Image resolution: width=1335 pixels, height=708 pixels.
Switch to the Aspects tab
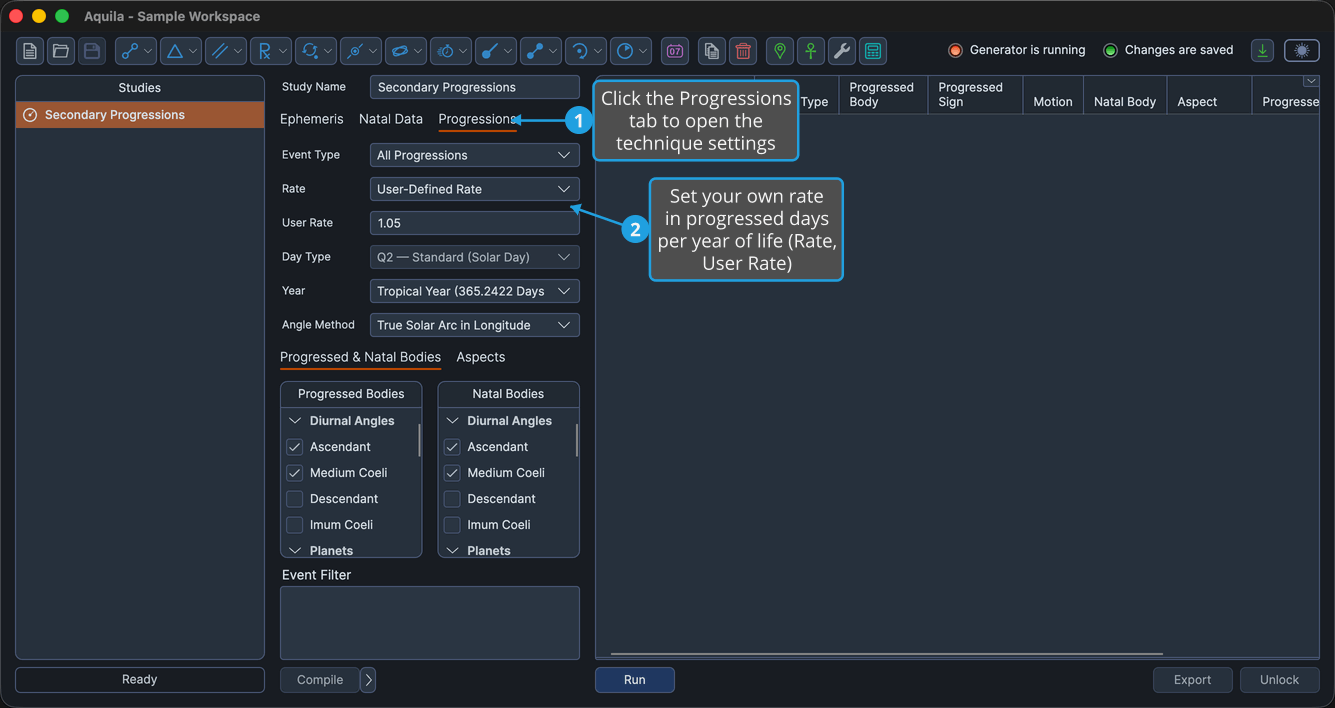[481, 357]
